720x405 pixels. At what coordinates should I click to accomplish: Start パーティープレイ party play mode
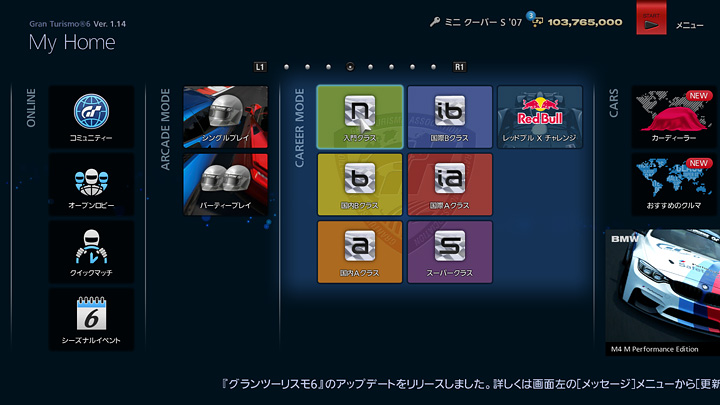coord(226,184)
